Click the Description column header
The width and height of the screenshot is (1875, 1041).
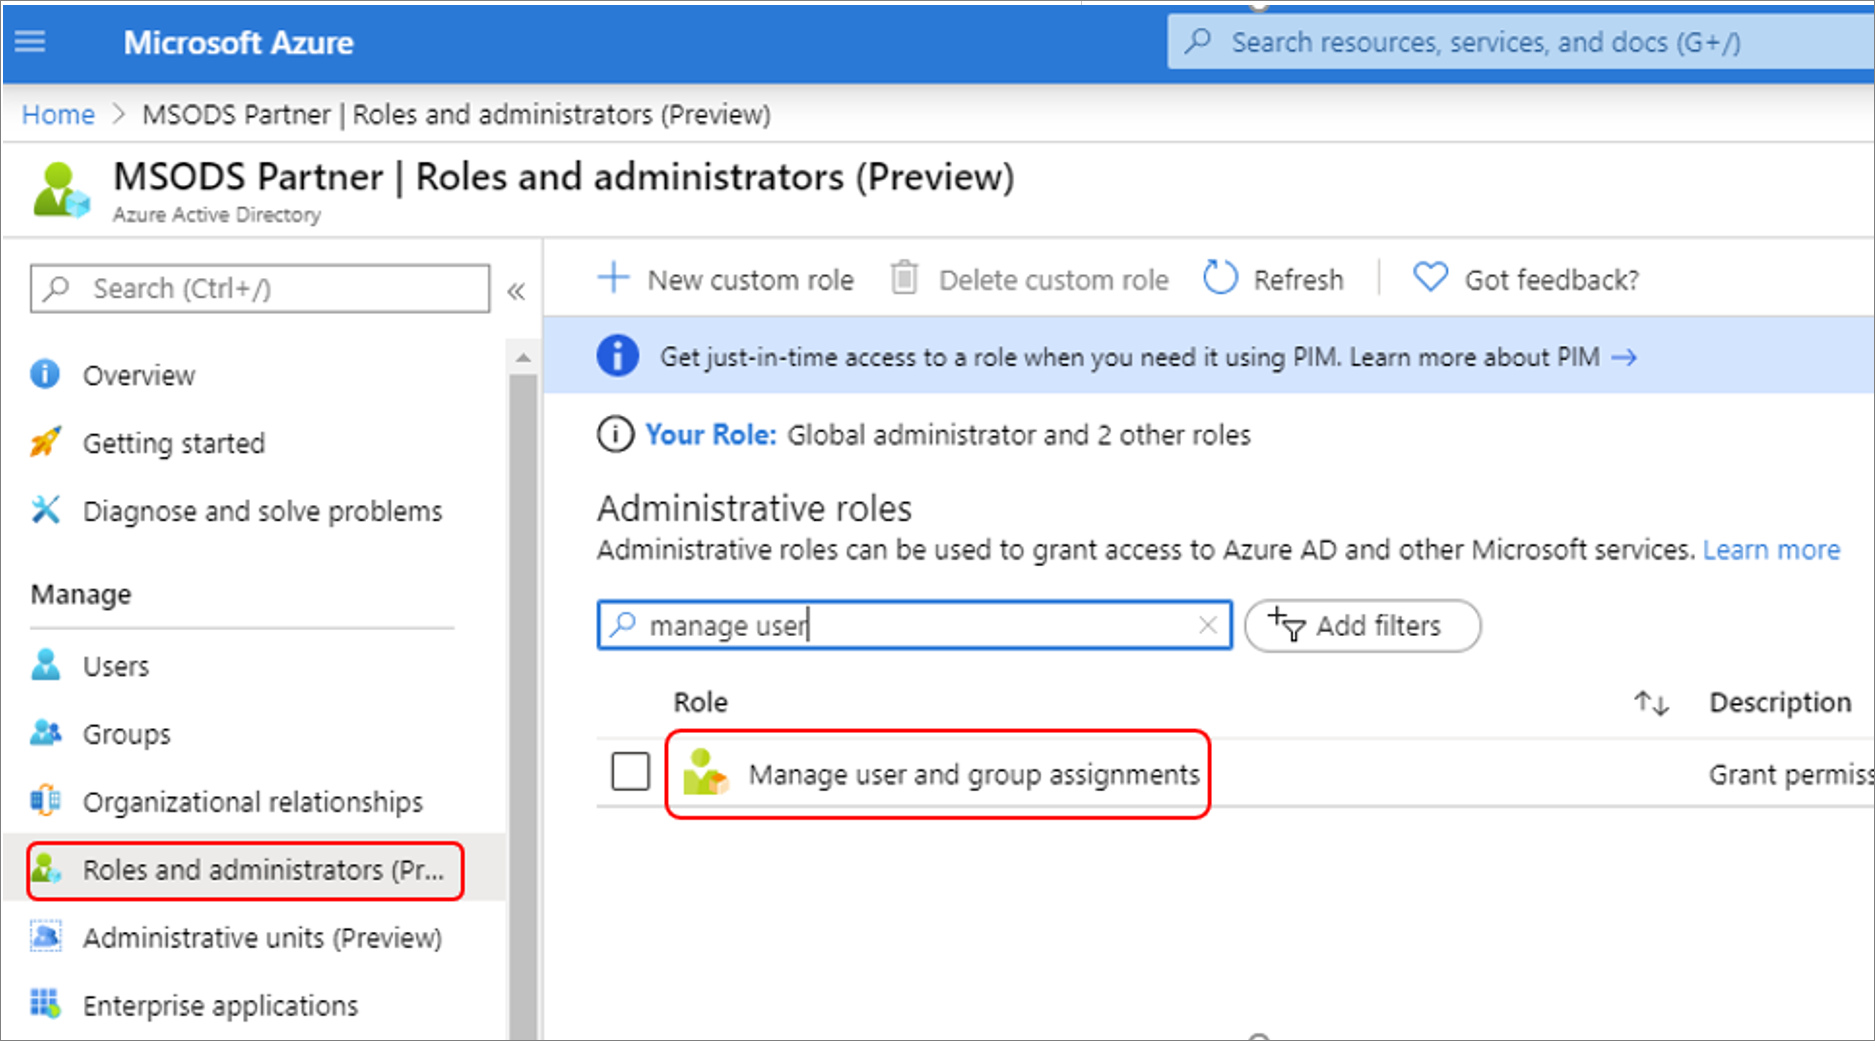coord(1780,703)
